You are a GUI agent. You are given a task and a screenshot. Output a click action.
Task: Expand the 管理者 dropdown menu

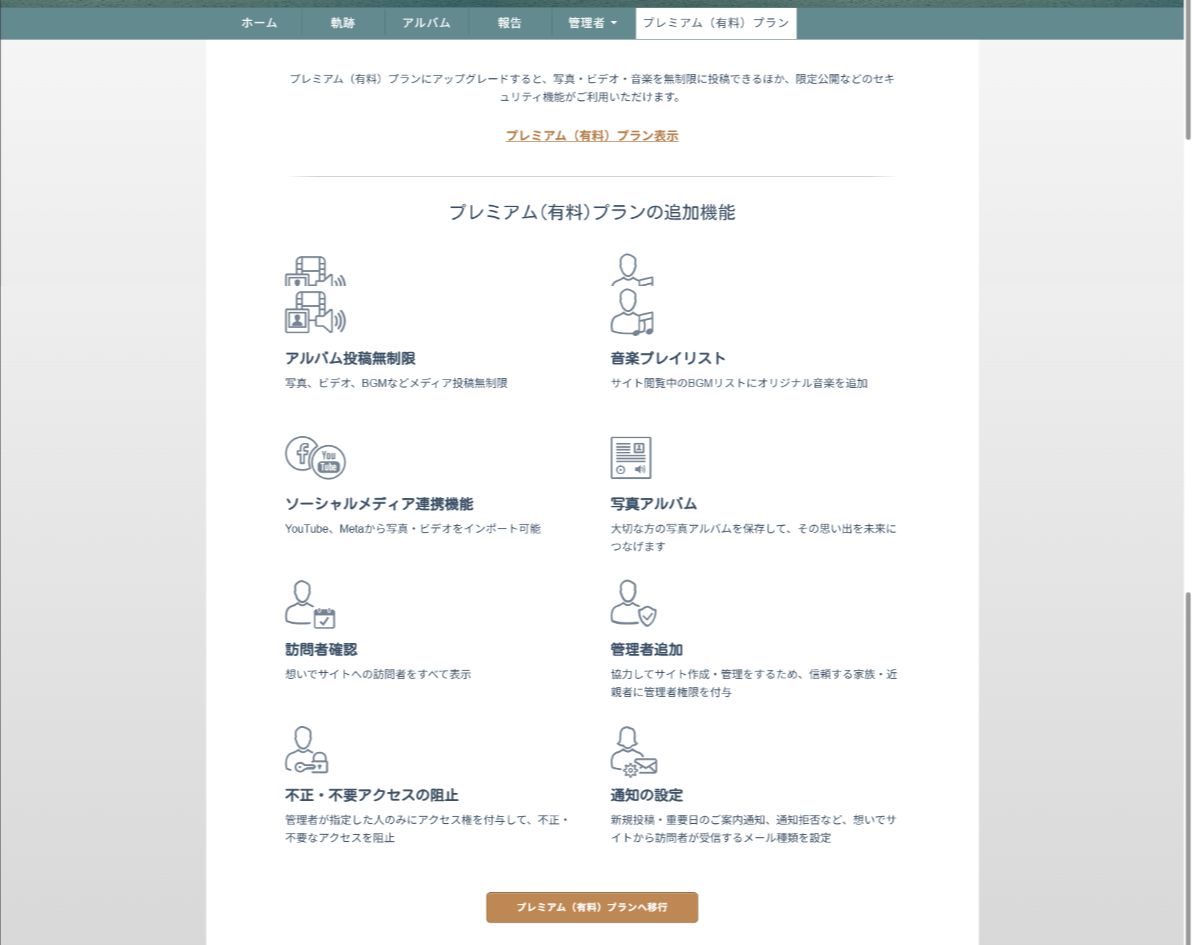pyautogui.click(x=592, y=23)
